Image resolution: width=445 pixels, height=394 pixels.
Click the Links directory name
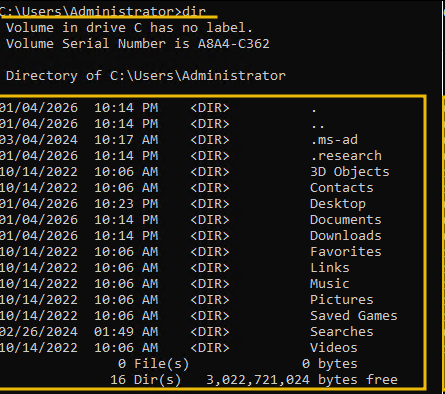(330, 268)
